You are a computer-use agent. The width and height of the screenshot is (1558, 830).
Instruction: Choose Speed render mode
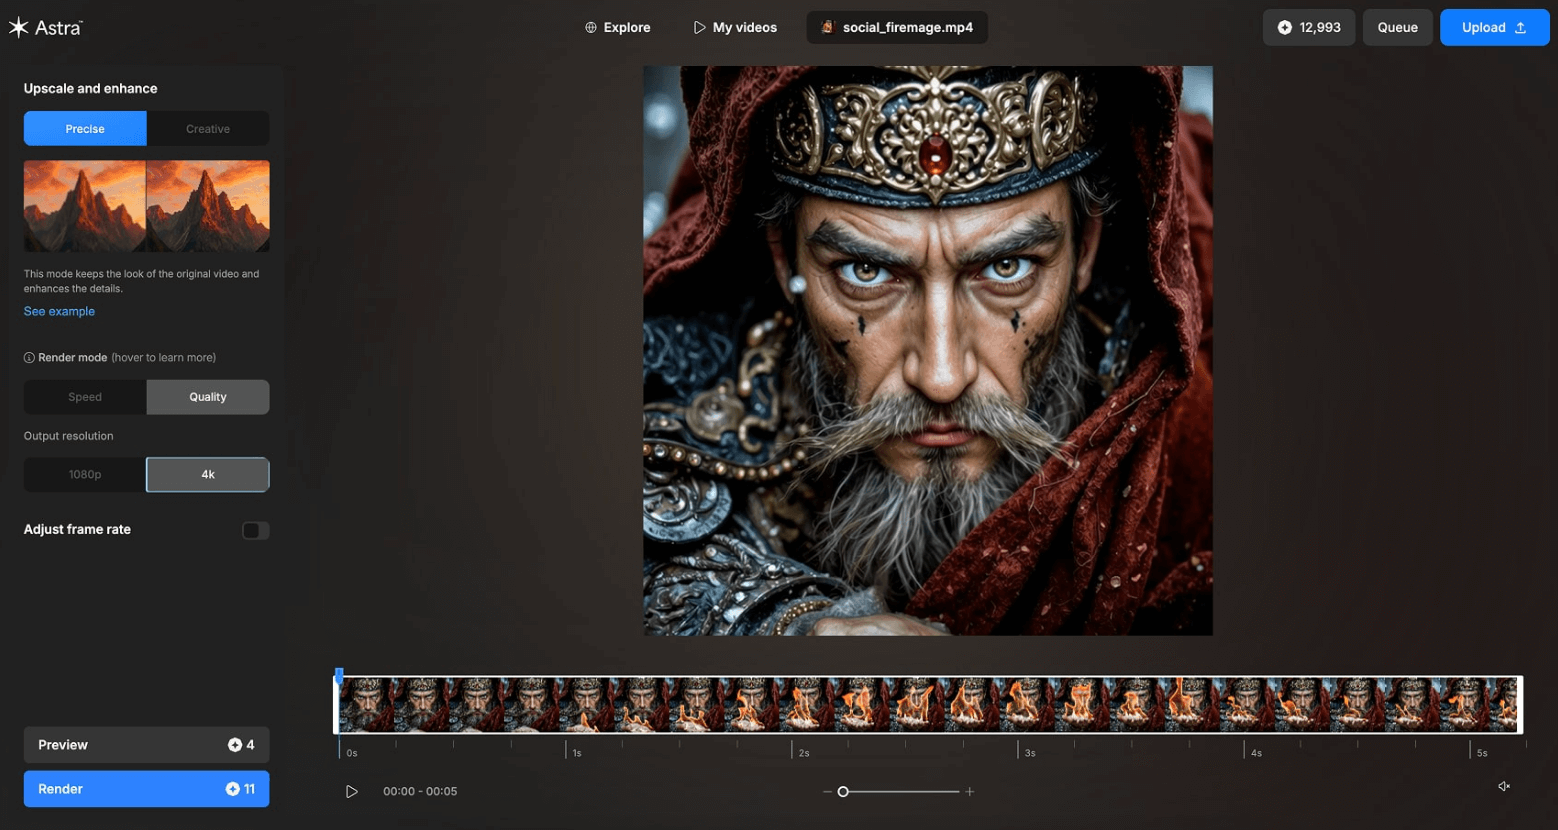point(85,397)
